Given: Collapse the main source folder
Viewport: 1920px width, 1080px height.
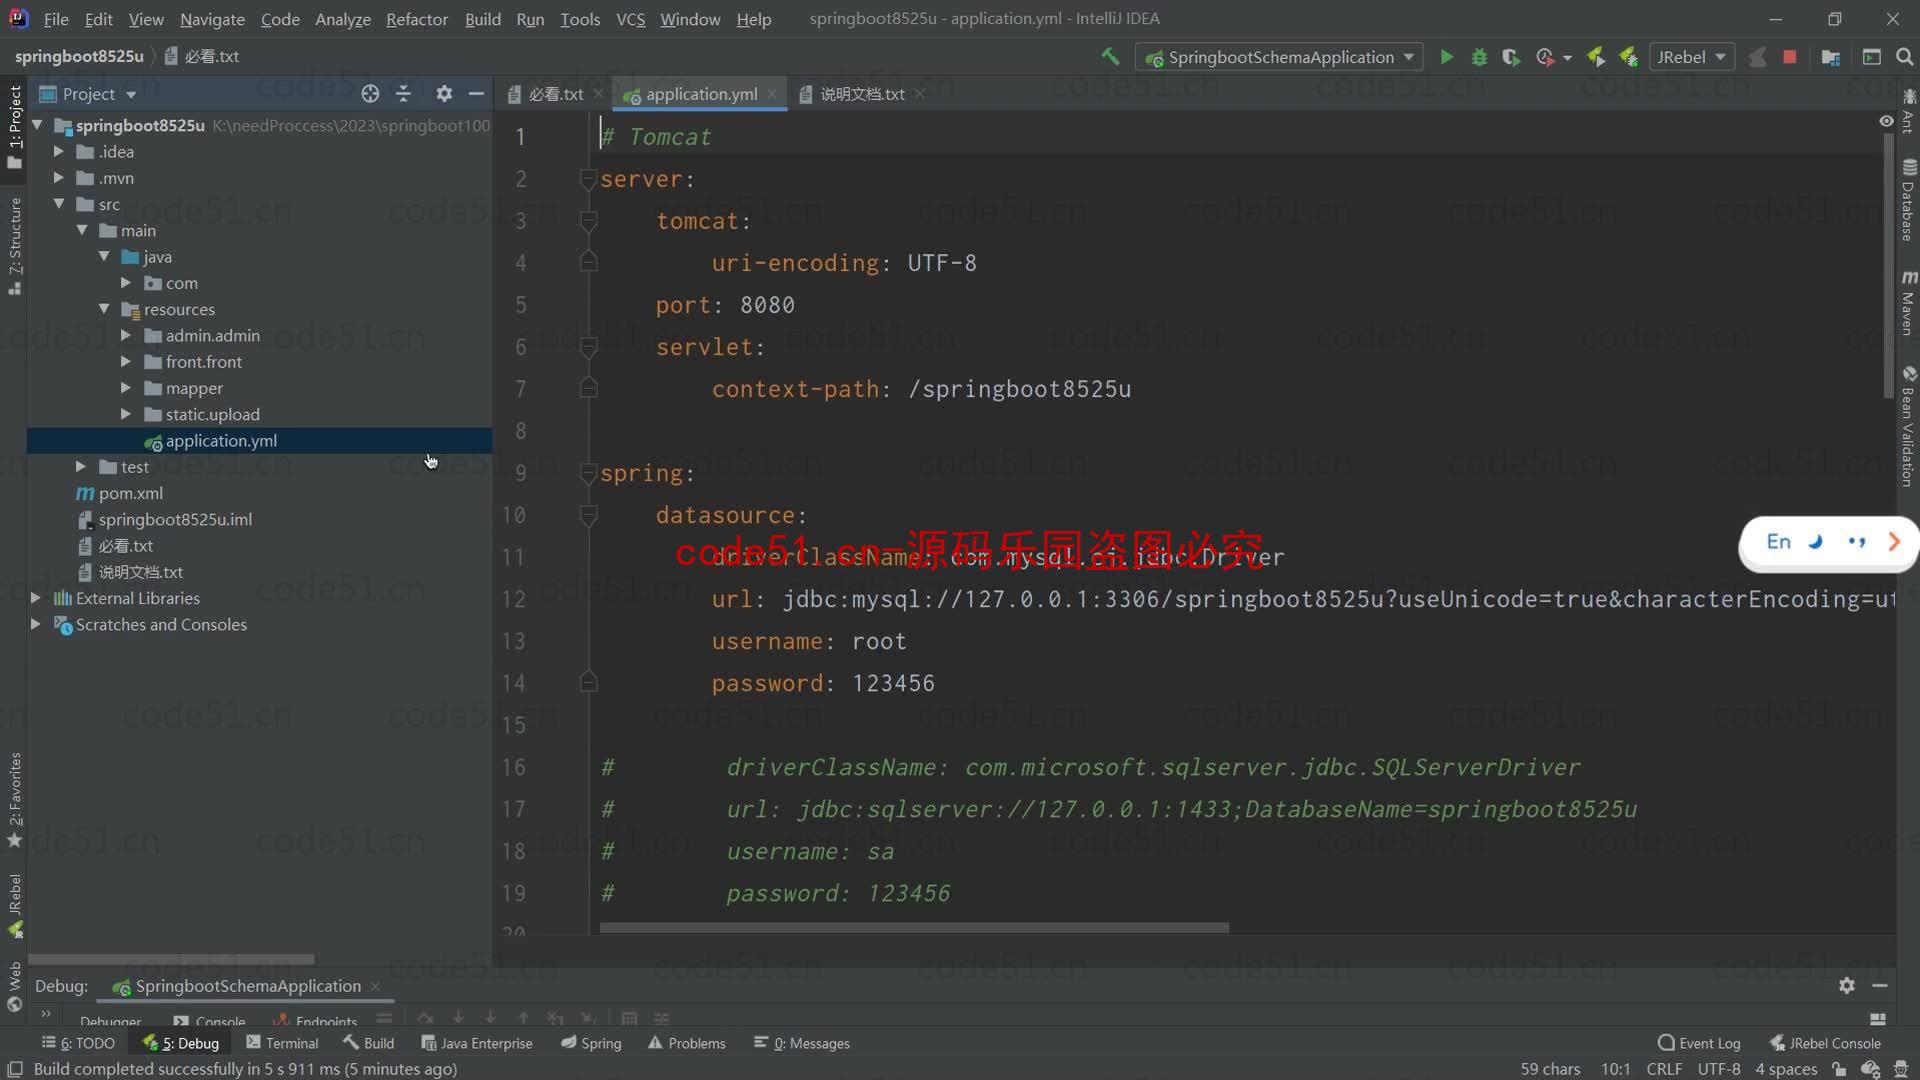Looking at the screenshot, I should click(82, 231).
